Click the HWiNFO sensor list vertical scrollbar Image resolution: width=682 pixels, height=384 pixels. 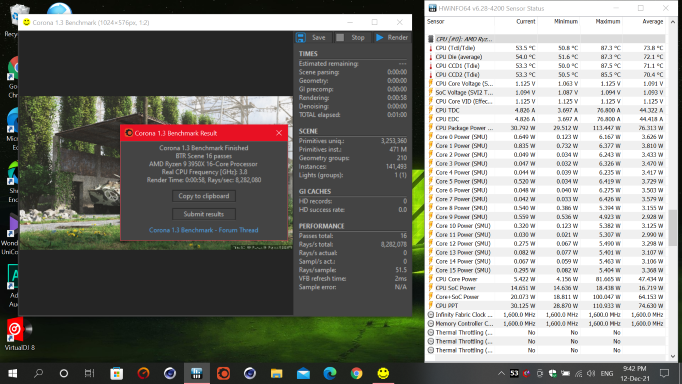click(673, 227)
